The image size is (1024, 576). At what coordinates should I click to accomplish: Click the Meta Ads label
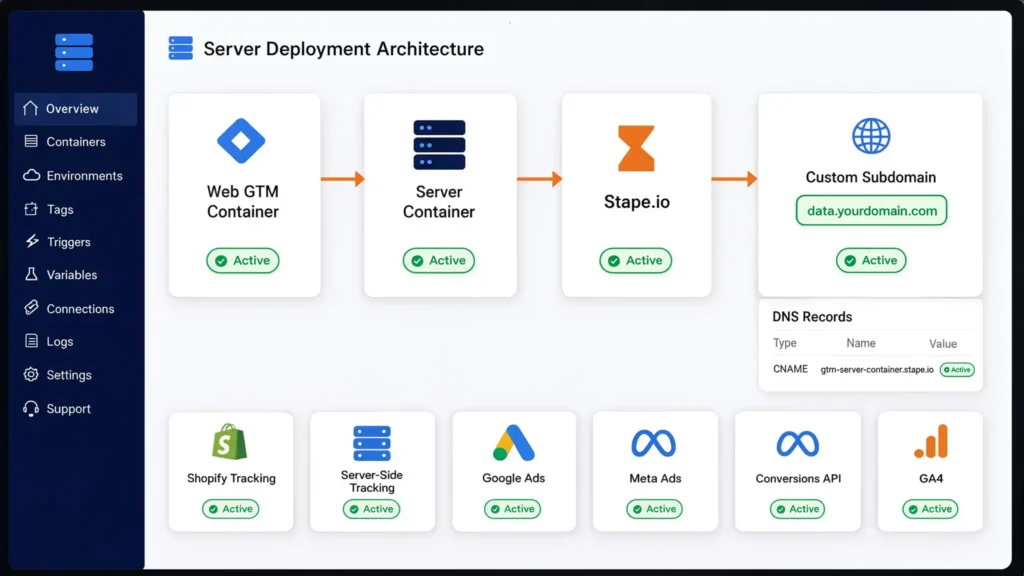[x=655, y=478]
